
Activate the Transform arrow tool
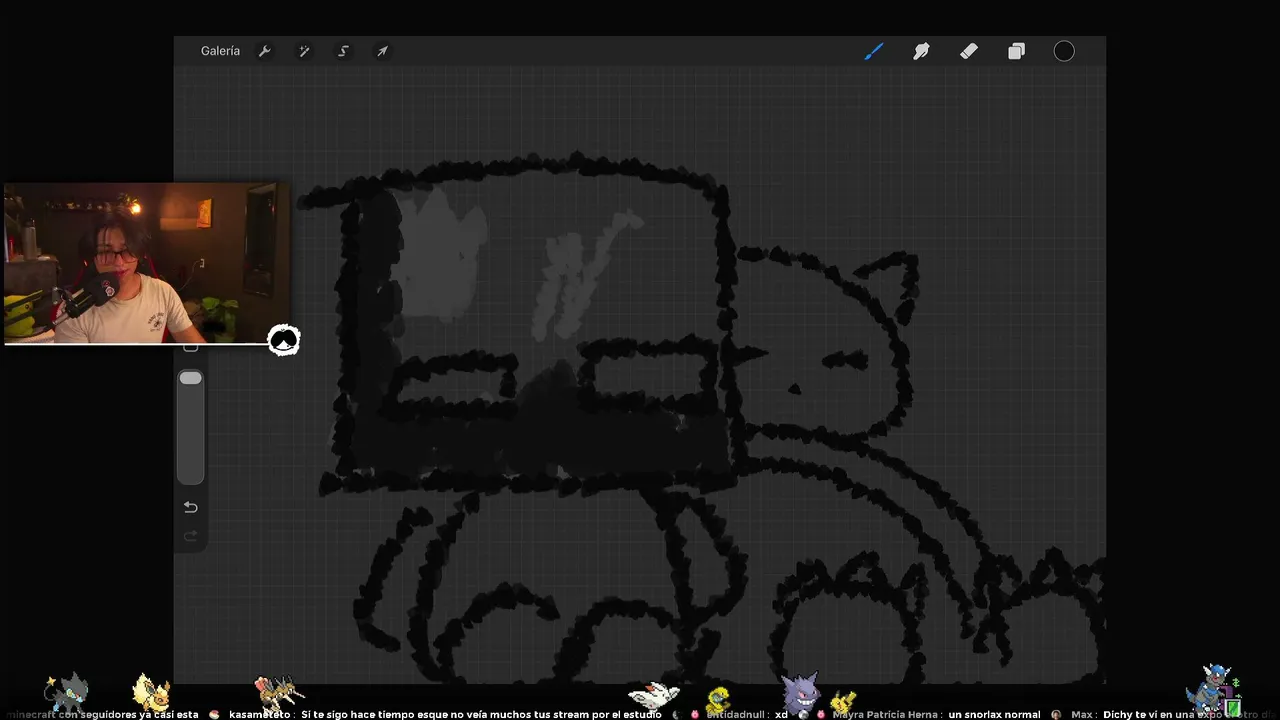click(382, 51)
